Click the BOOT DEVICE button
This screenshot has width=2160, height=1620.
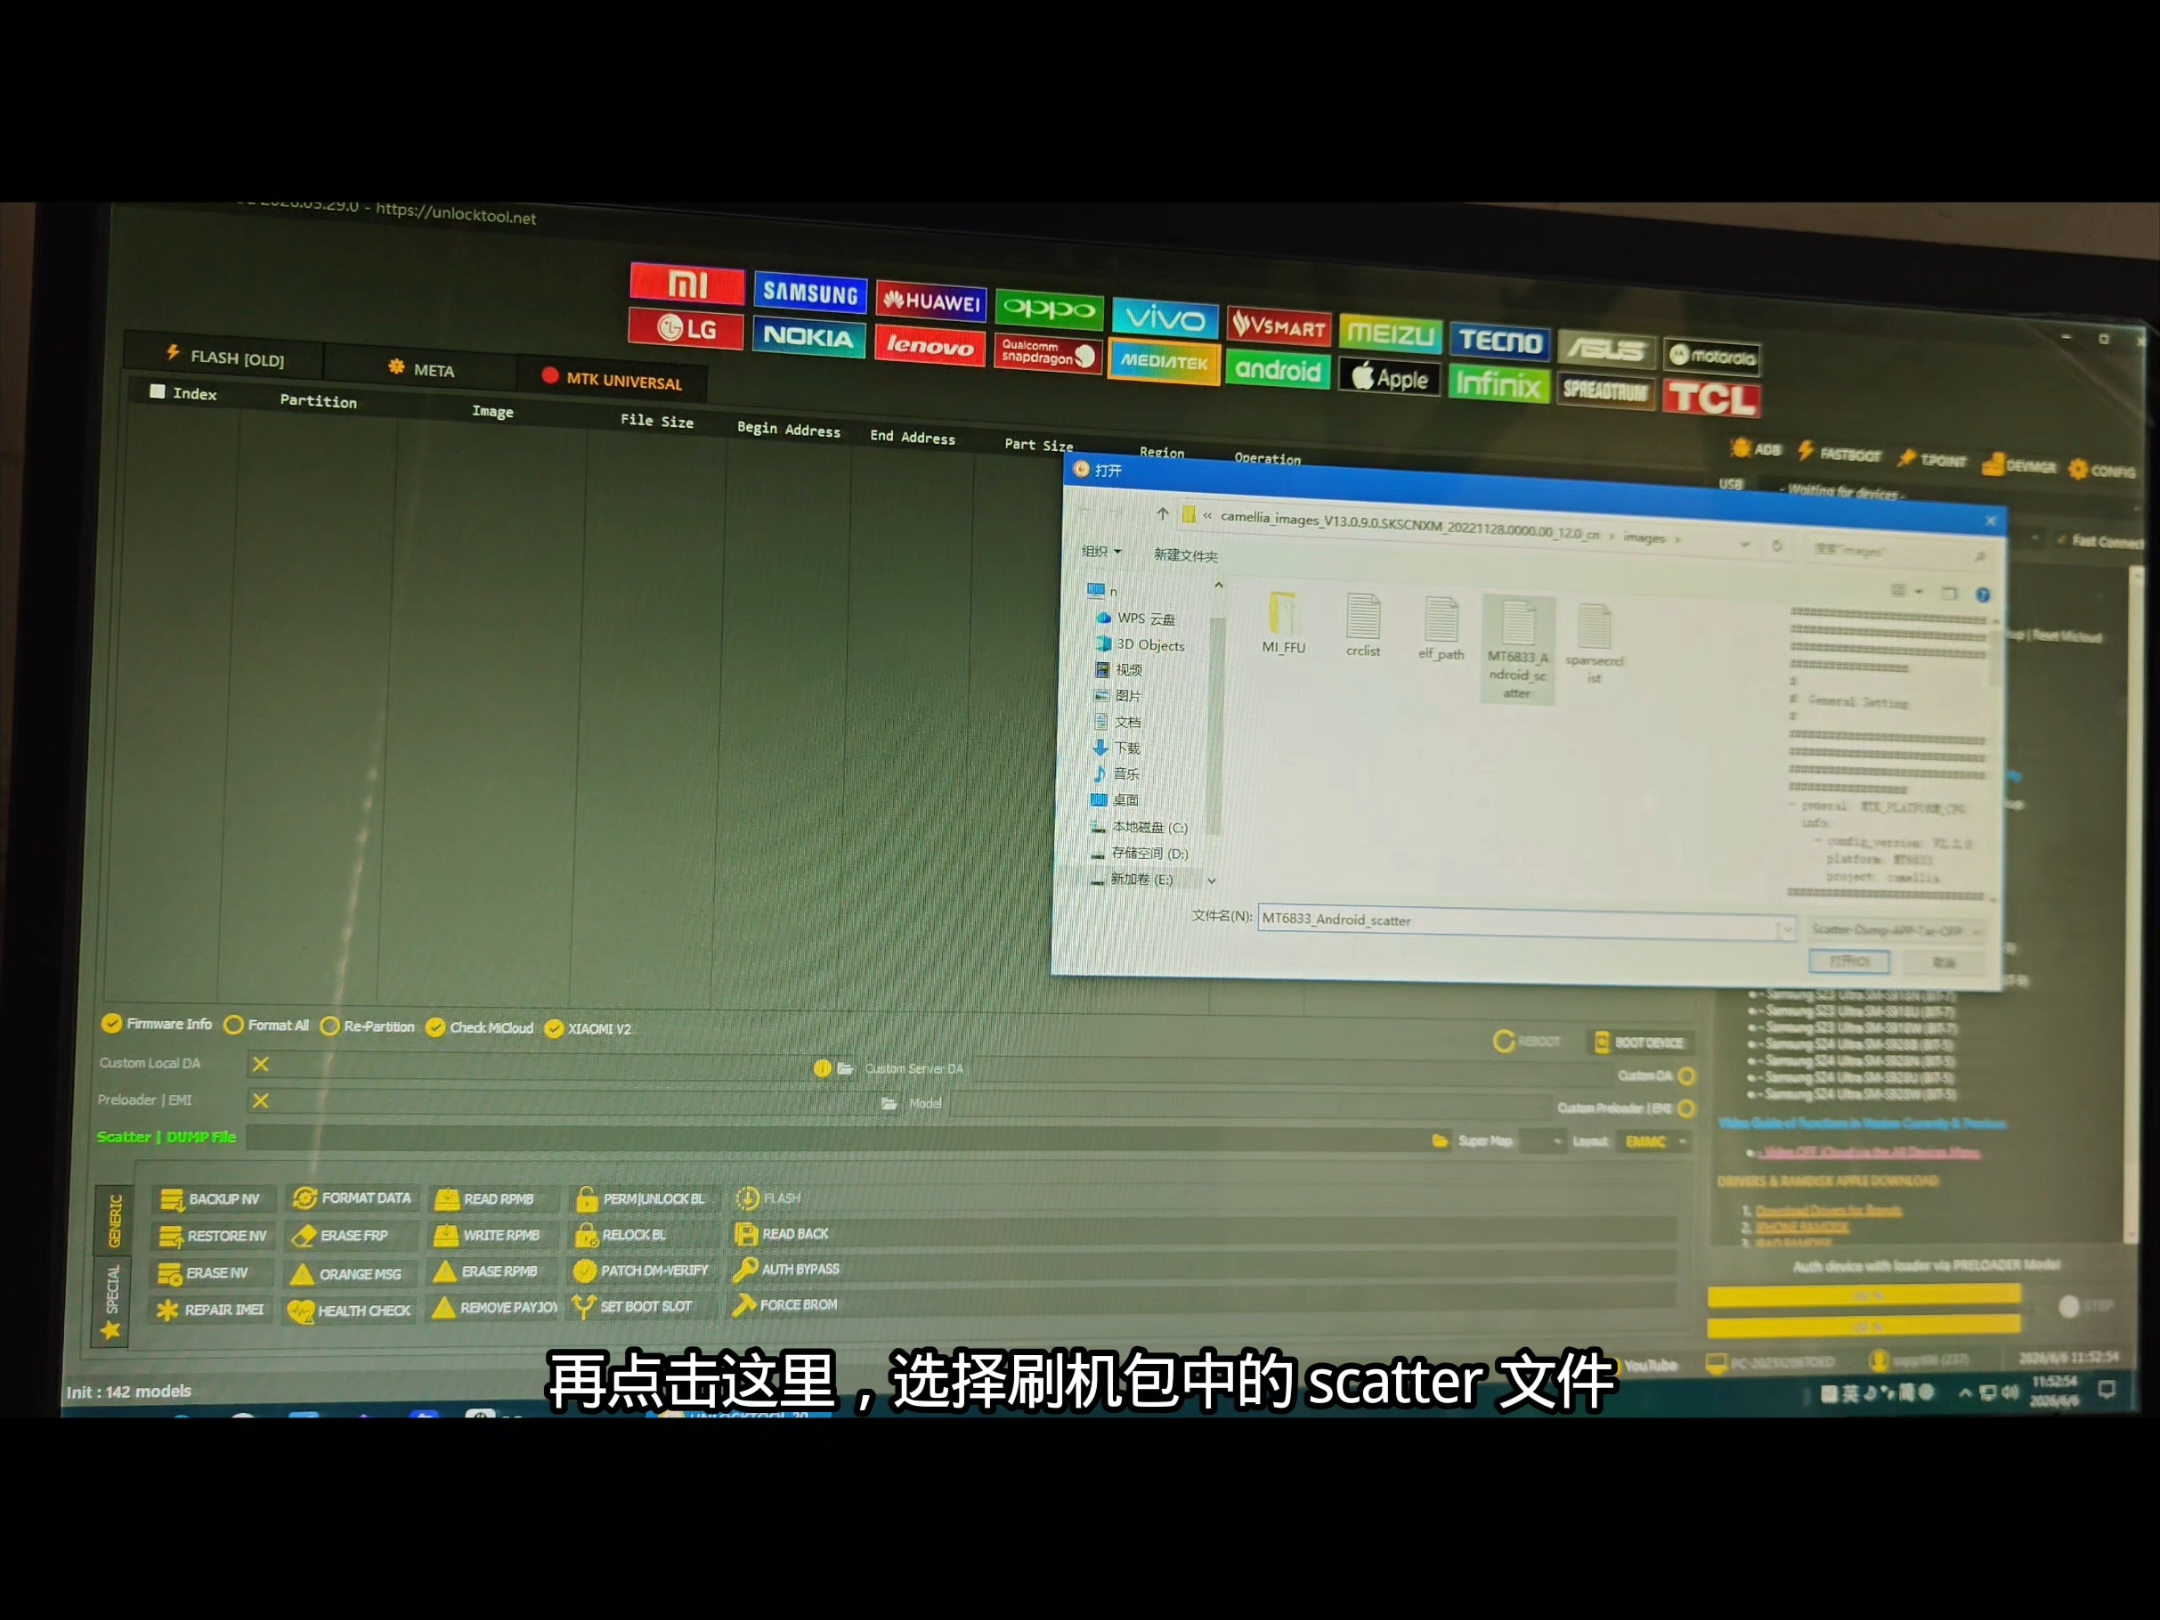coord(1640,1043)
